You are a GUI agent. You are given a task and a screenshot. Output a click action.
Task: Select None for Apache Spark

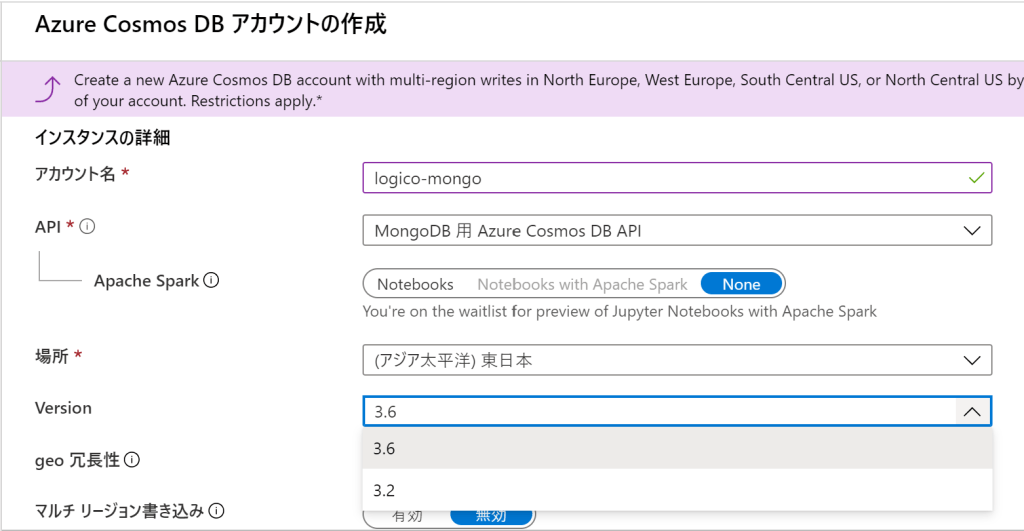tap(741, 284)
